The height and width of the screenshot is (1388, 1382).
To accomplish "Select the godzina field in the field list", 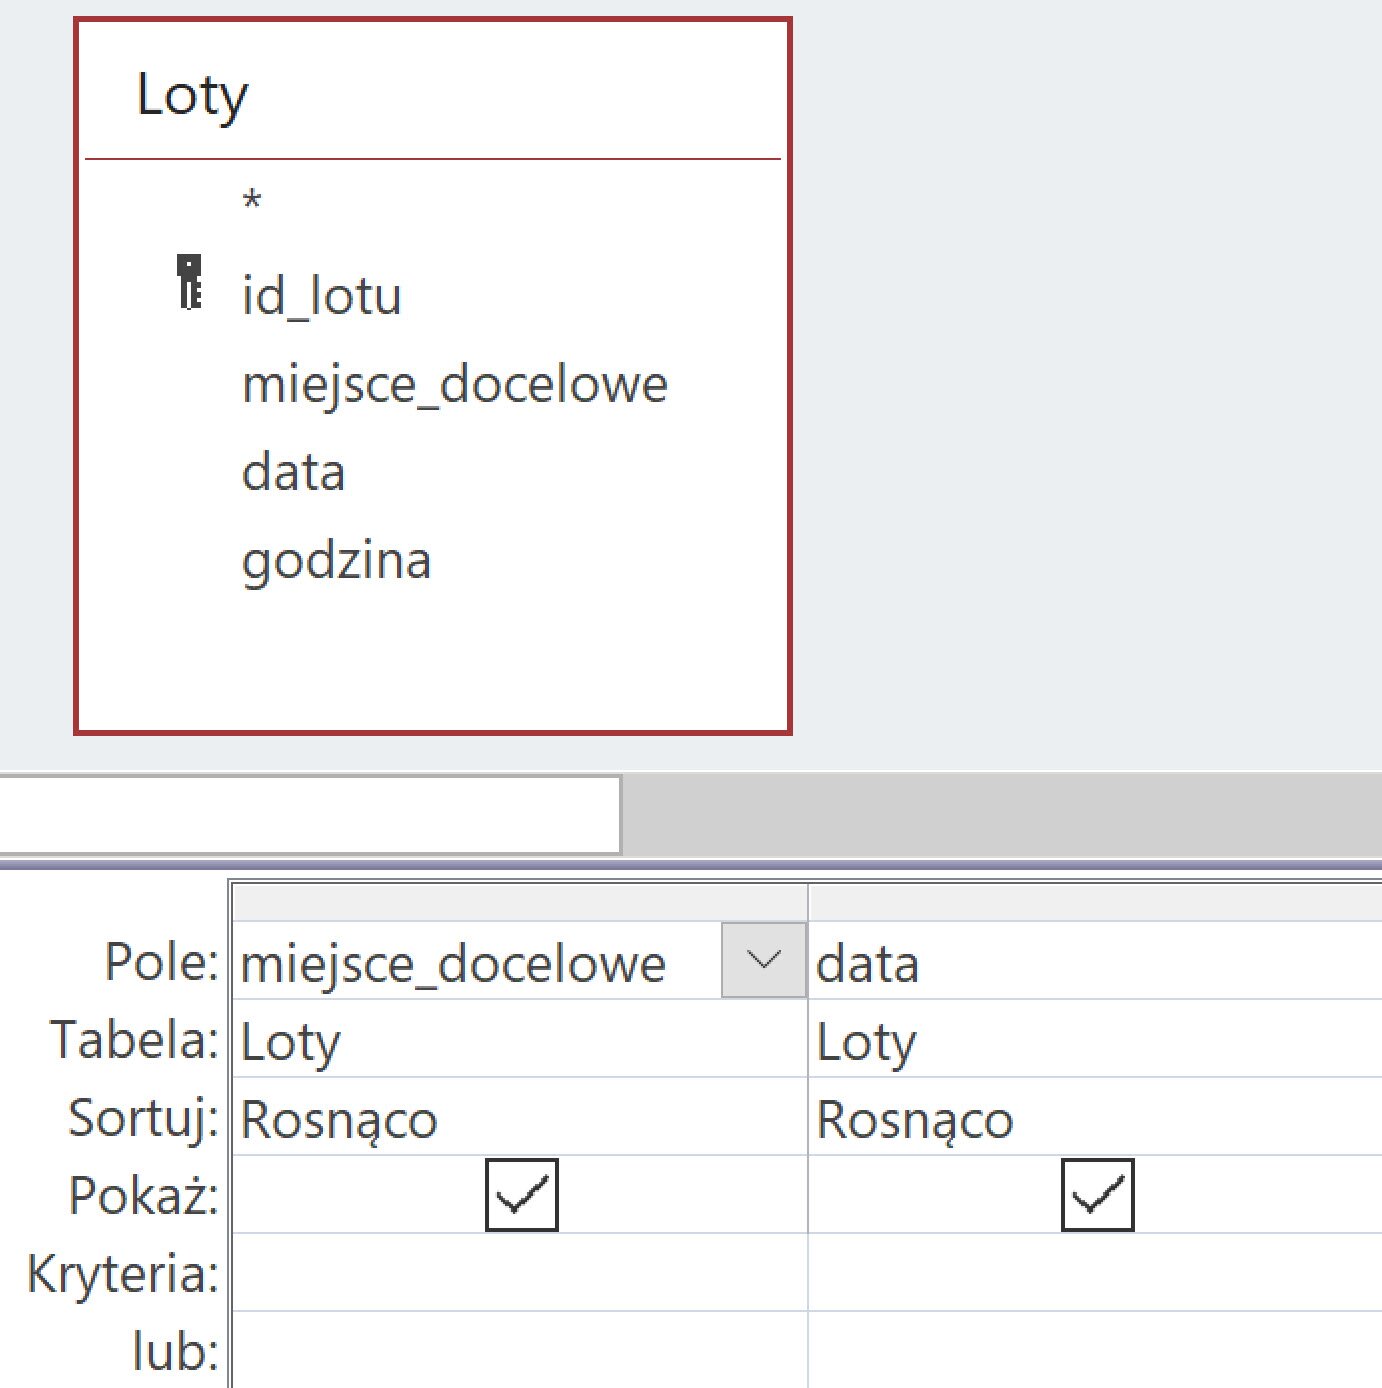I will point(337,558).
